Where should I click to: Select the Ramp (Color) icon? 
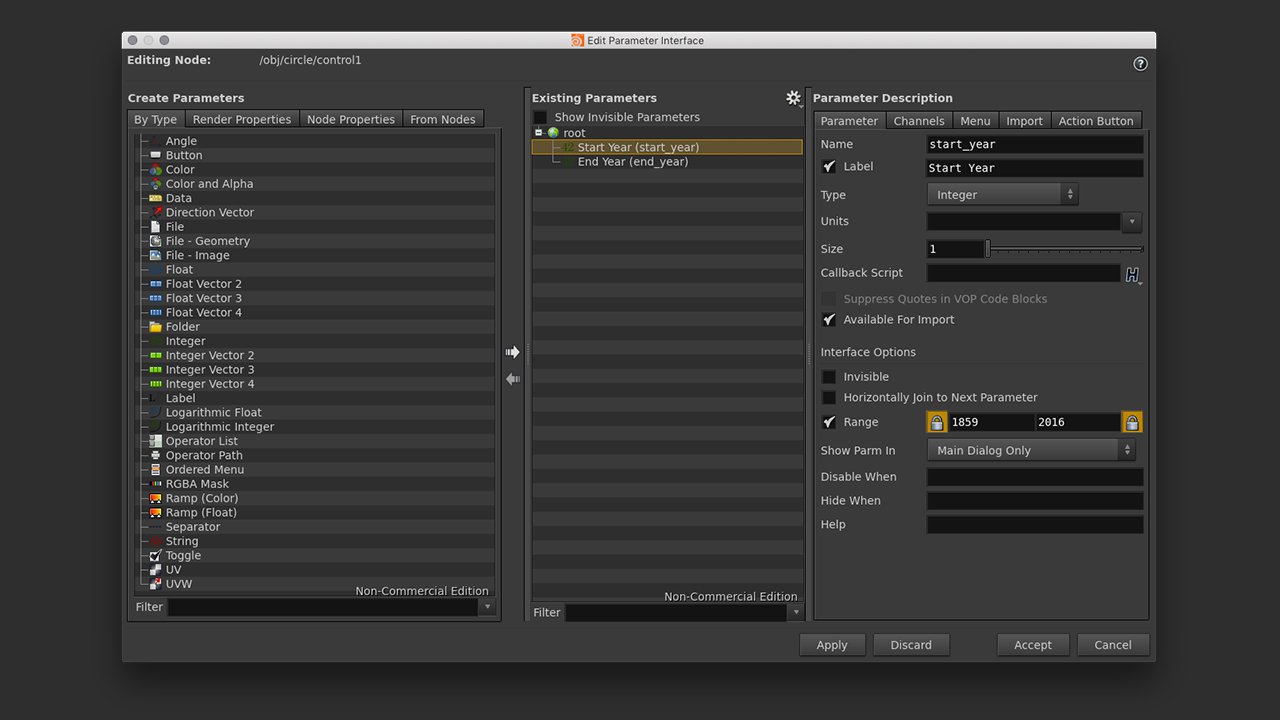pyautogui.click(x=156, y=498)
